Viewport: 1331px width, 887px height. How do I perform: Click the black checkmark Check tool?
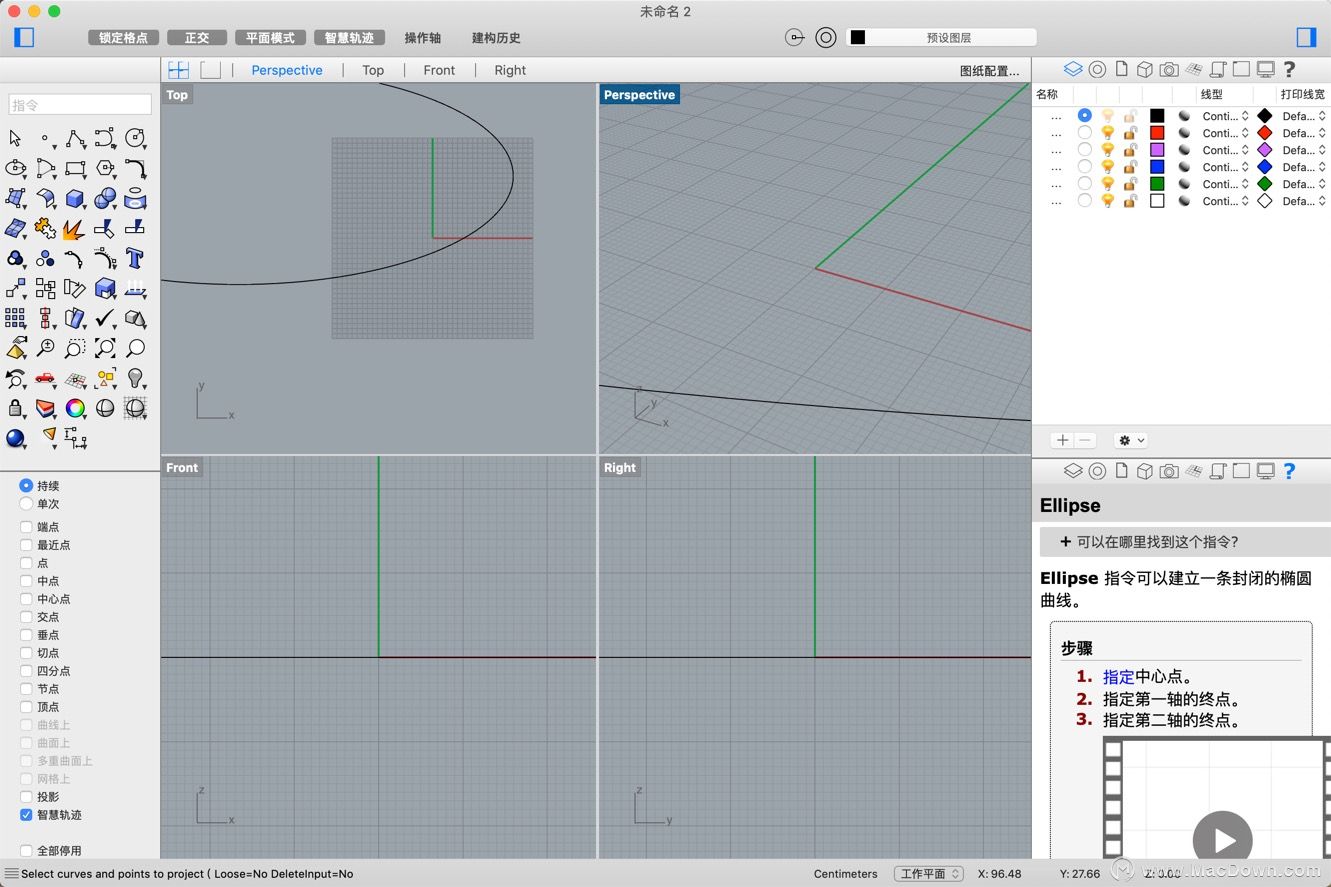pyautogui.click(x=105, y=318)
